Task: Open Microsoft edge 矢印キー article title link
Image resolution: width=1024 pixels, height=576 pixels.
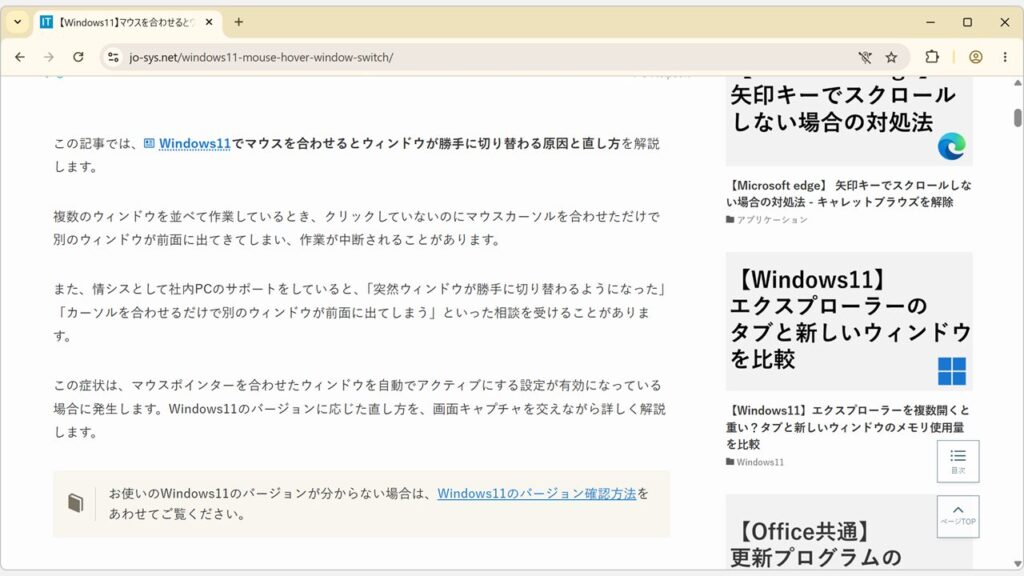Action: (849, 193)
